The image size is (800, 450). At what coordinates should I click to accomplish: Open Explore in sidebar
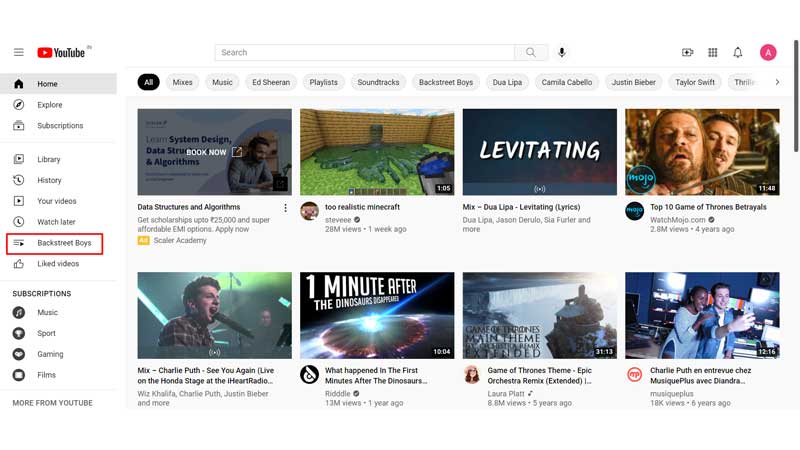(58, 105)
